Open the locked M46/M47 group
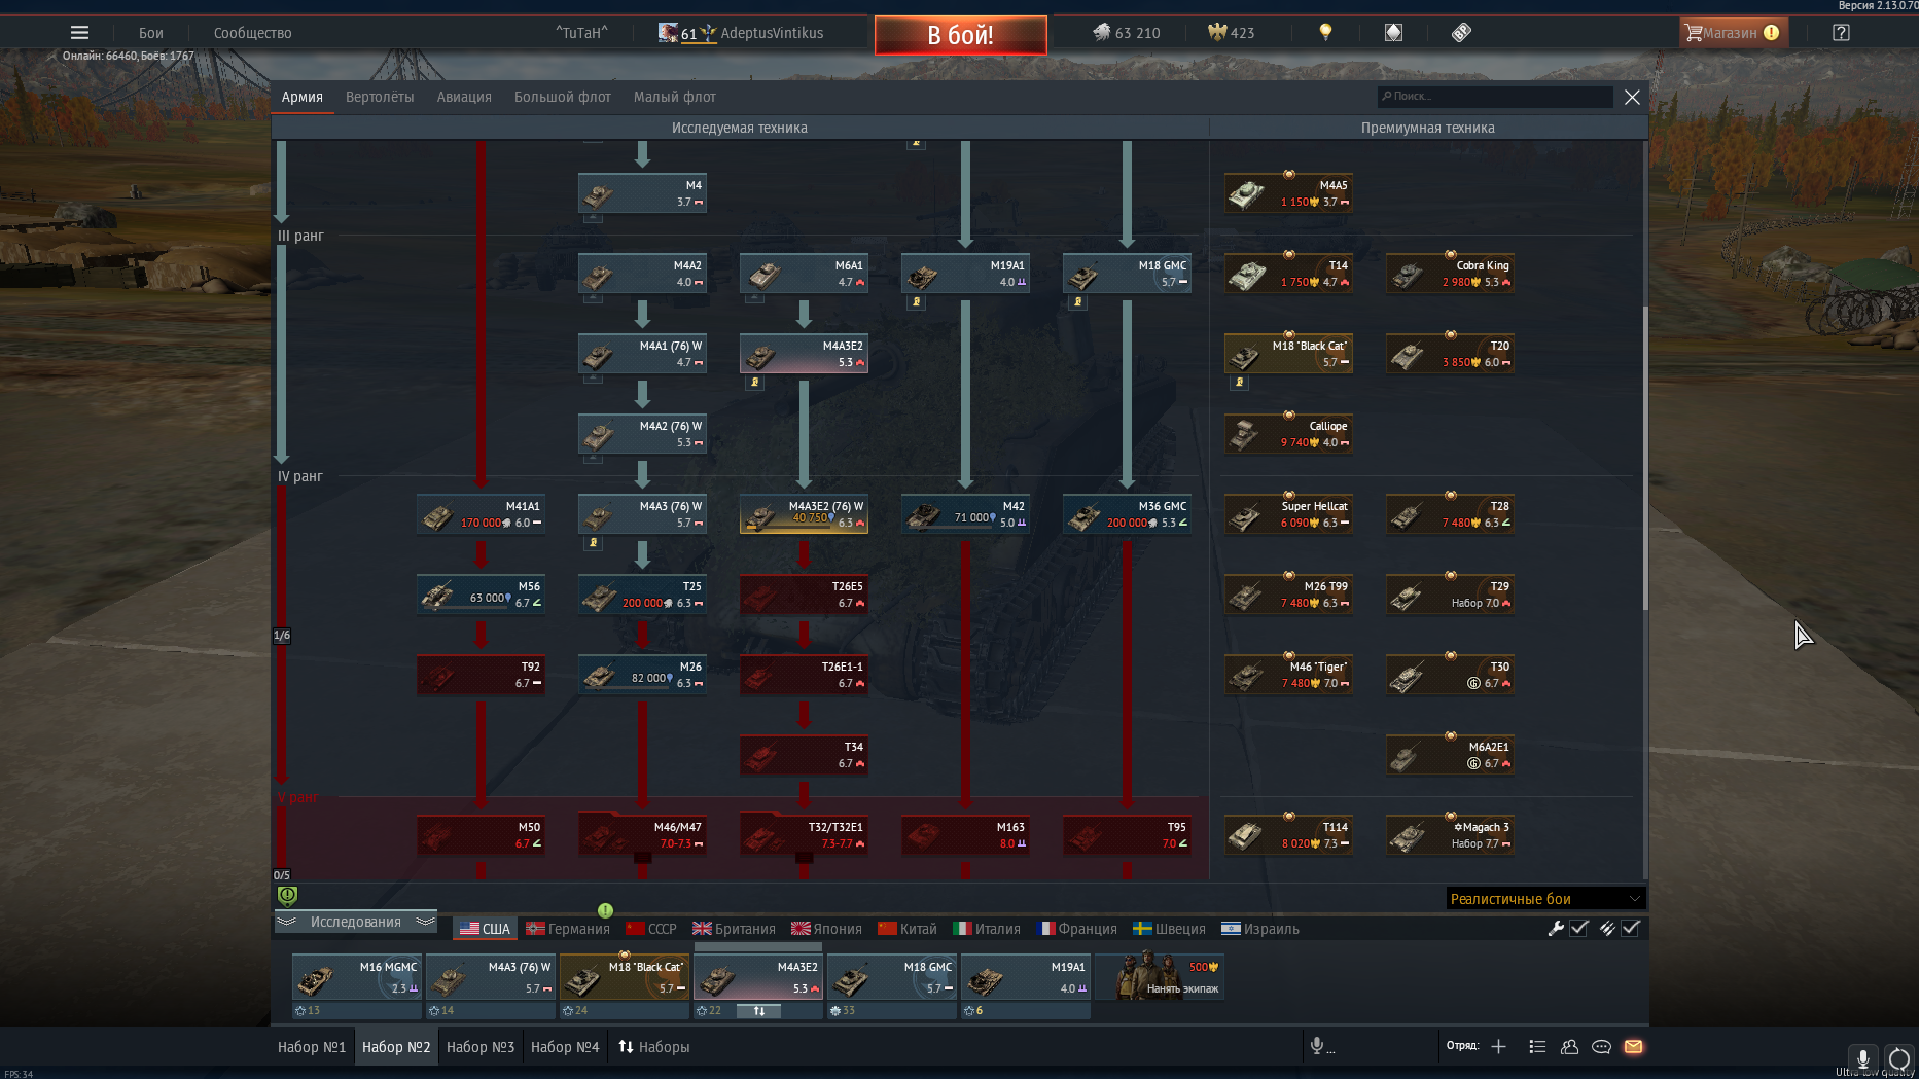The image size is (1919, 1079). 642,835
